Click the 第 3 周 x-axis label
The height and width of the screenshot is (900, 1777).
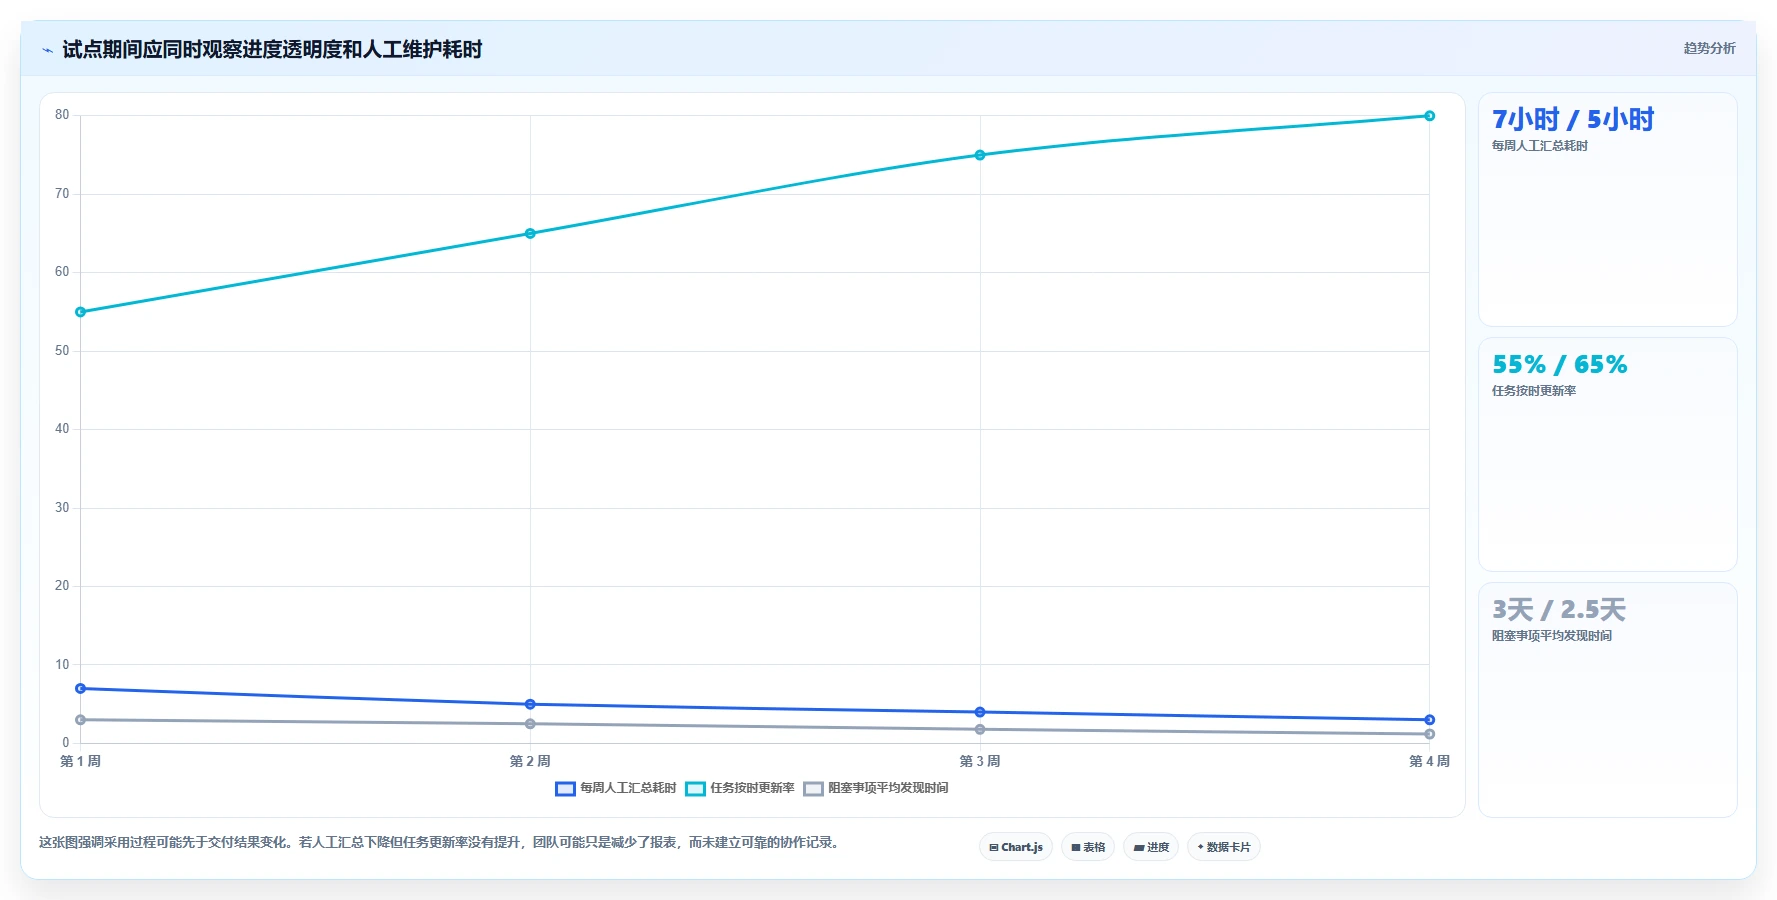980,762
